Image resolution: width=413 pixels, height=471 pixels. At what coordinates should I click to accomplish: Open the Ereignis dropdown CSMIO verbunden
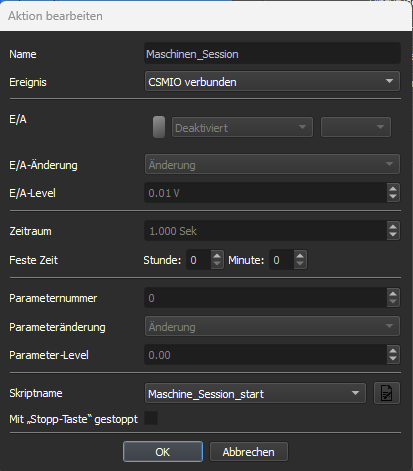click(x=272, y=81)
